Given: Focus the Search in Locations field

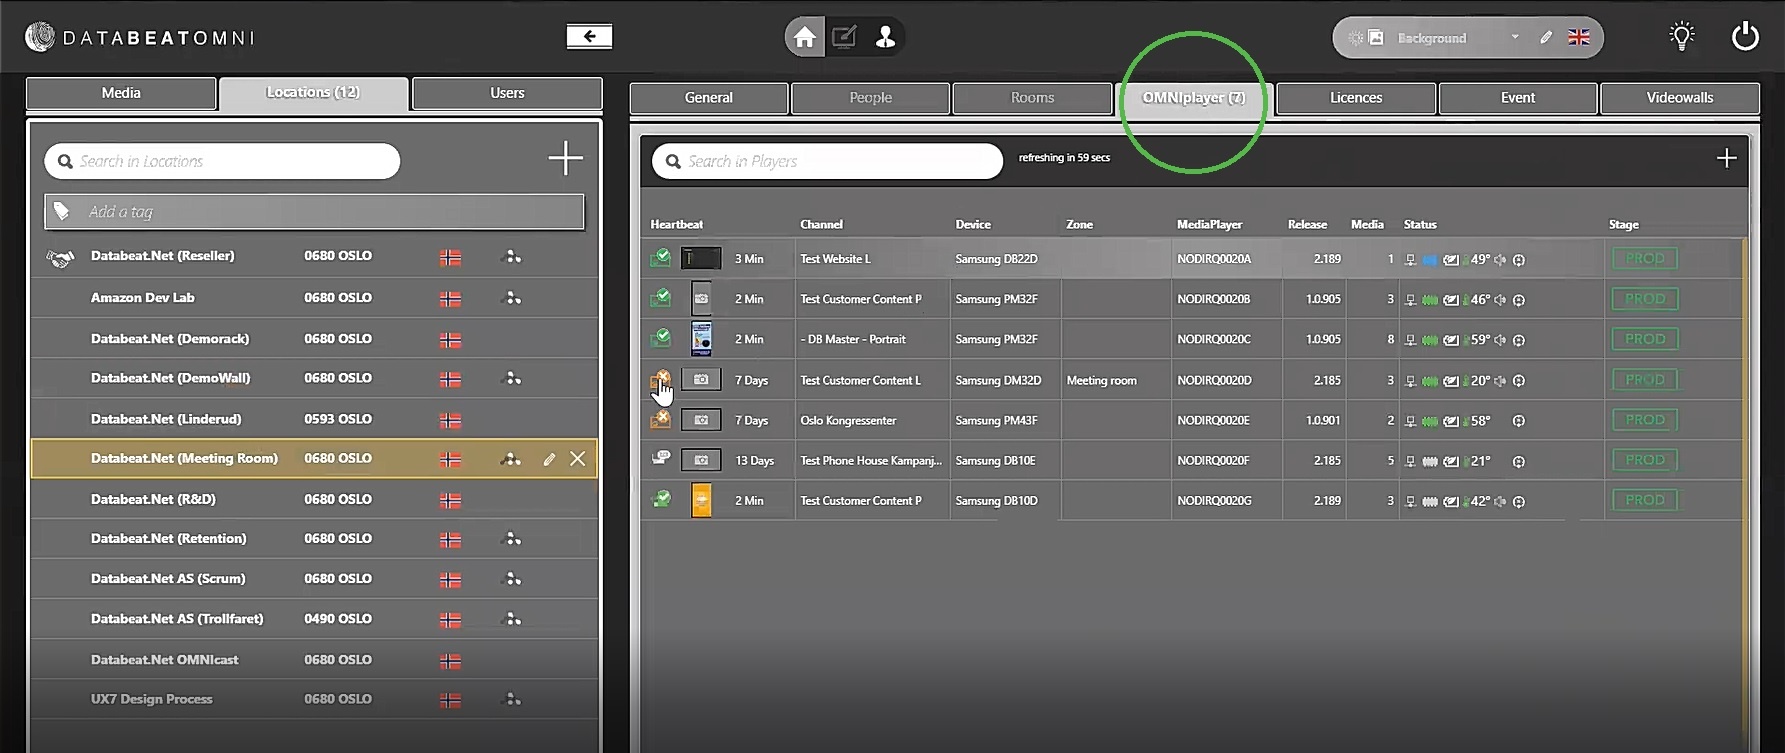Looking at the screenshot, I should [222, 161].
